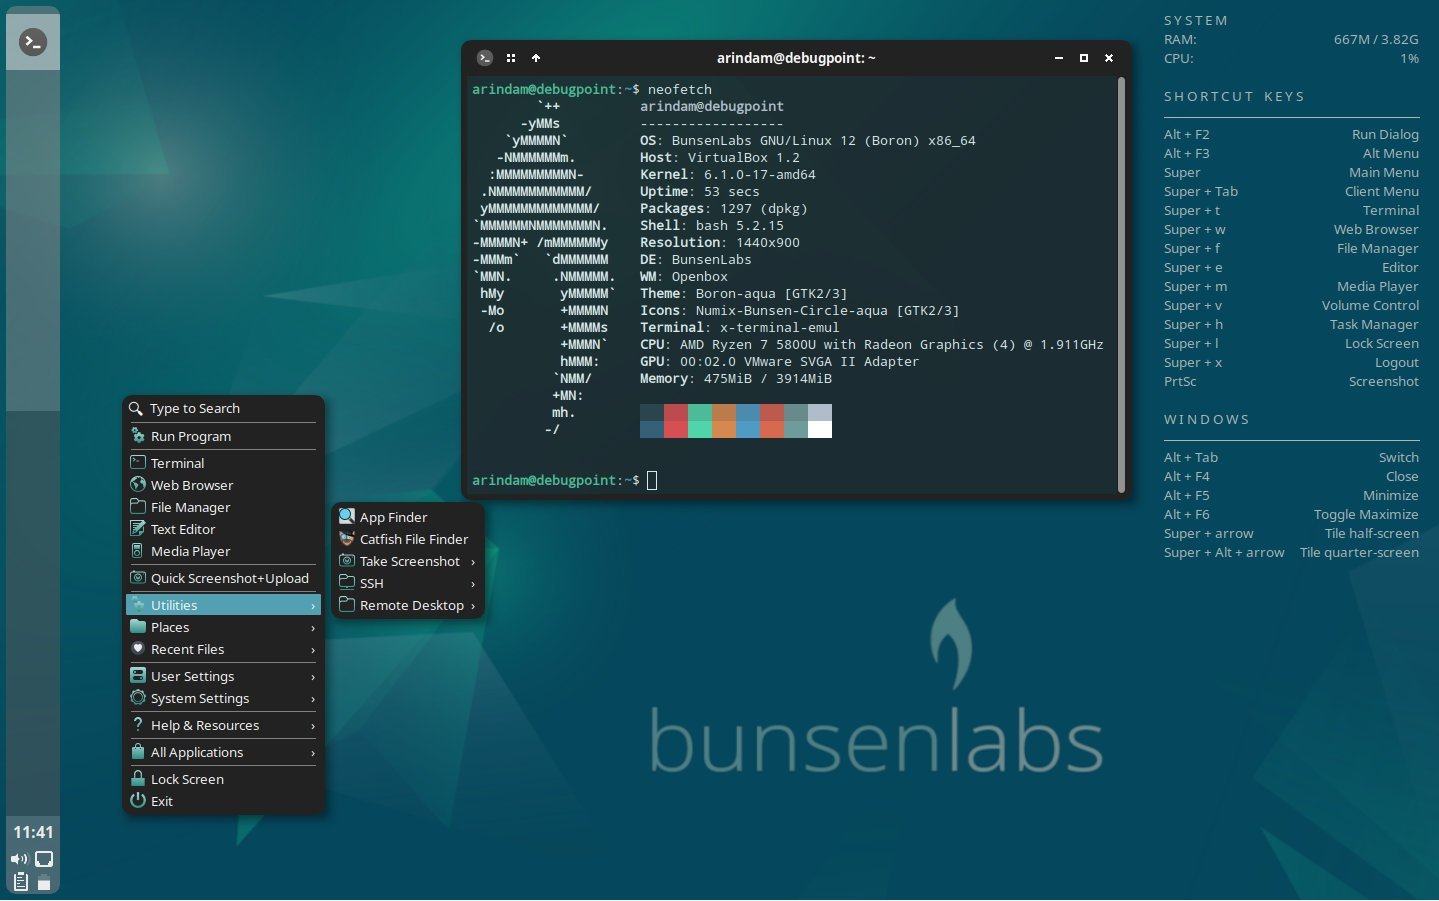Click the Catfish File Finder cat icon
Image resolution: width=1439 pixels, height=901 pixels.
click(x=347, y=538)
